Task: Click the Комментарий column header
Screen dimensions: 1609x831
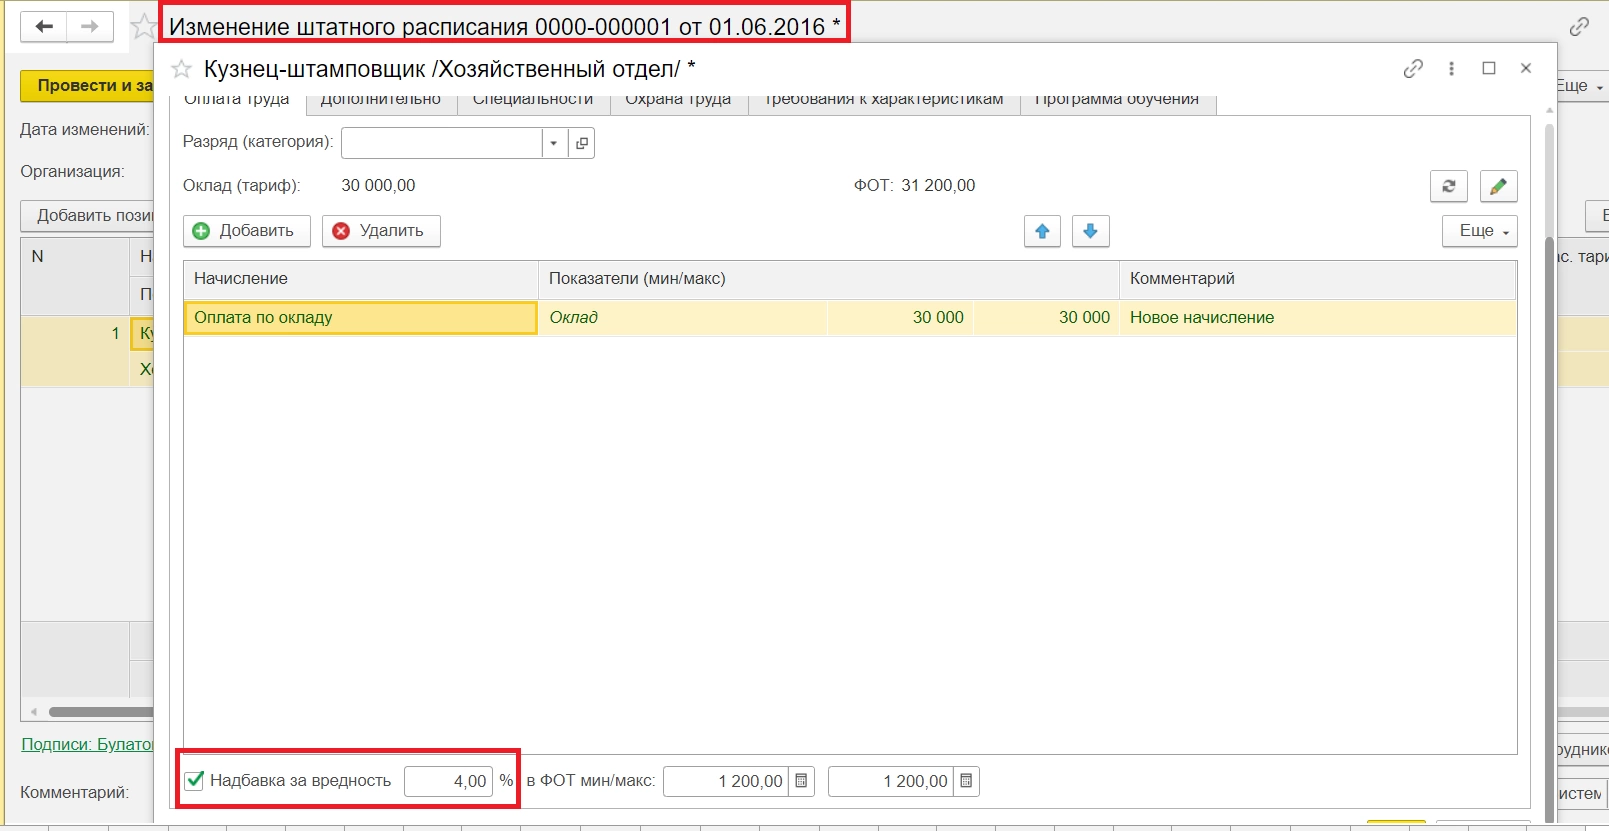Action: coord(1317,279)
